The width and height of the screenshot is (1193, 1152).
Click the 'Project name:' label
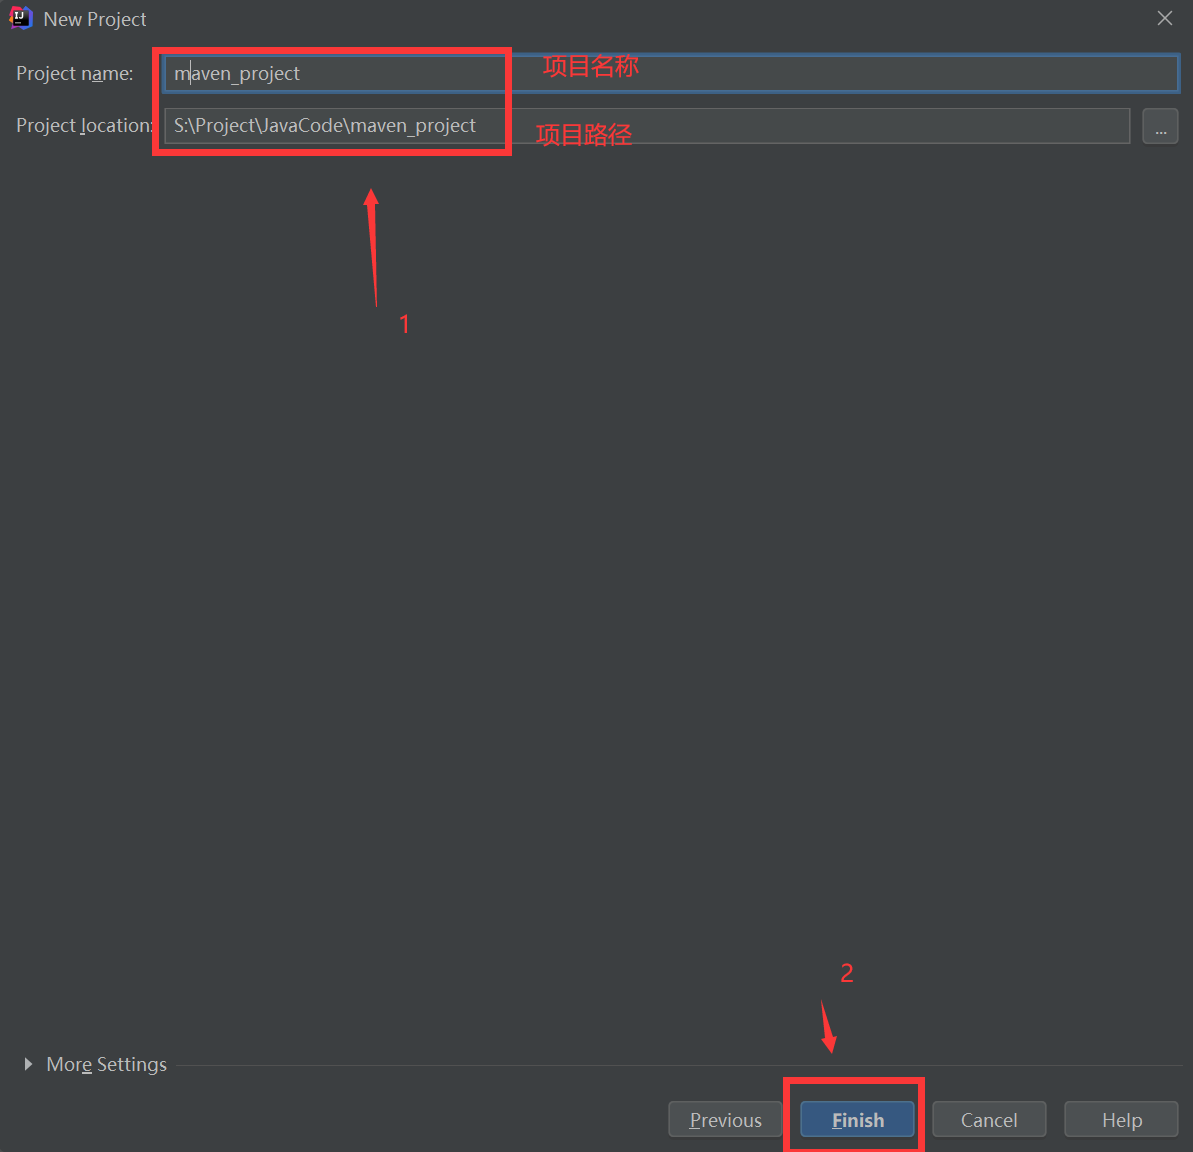tap(75, 73)
